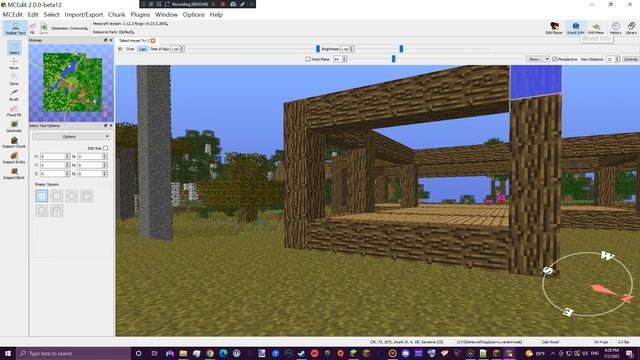
Task: Click the Save toolbar icon
Action: coord(44,28)
